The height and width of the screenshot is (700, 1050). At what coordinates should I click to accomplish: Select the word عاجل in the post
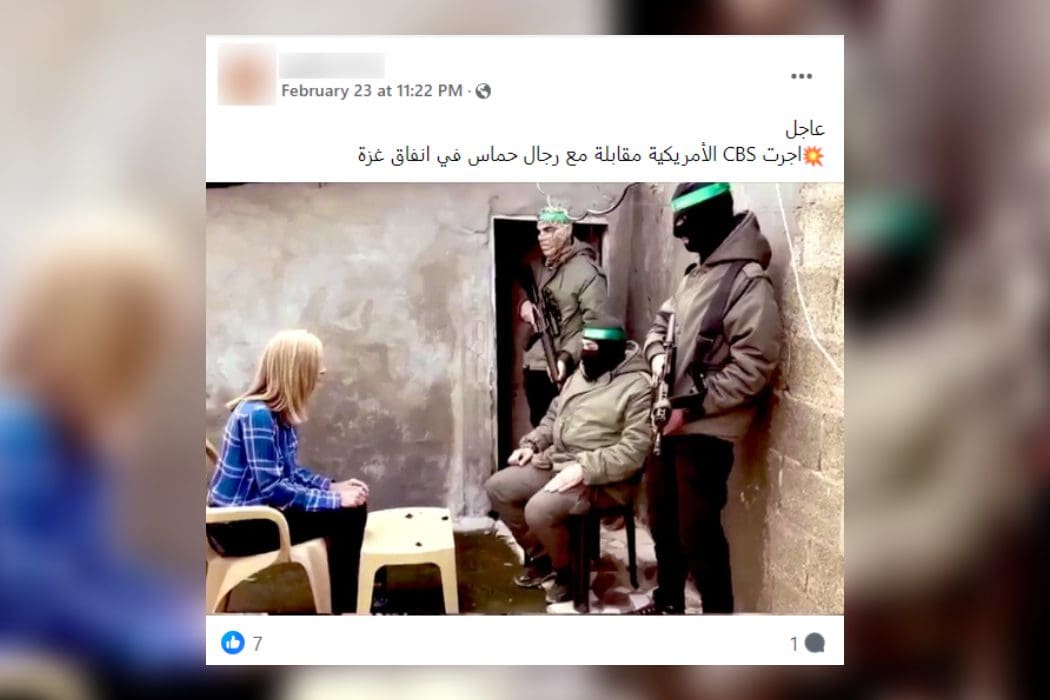click(x=805, y=128)
